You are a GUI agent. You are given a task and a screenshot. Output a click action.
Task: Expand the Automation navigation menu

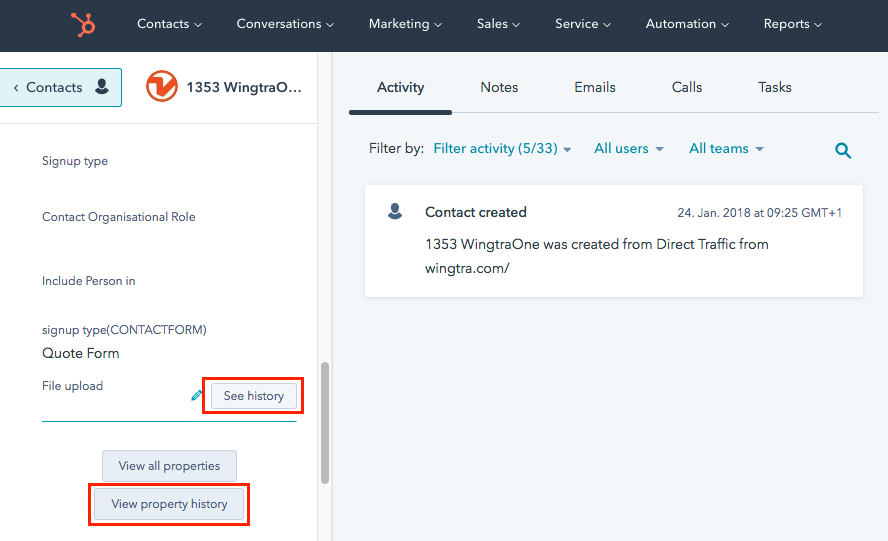tap(687, 24)
